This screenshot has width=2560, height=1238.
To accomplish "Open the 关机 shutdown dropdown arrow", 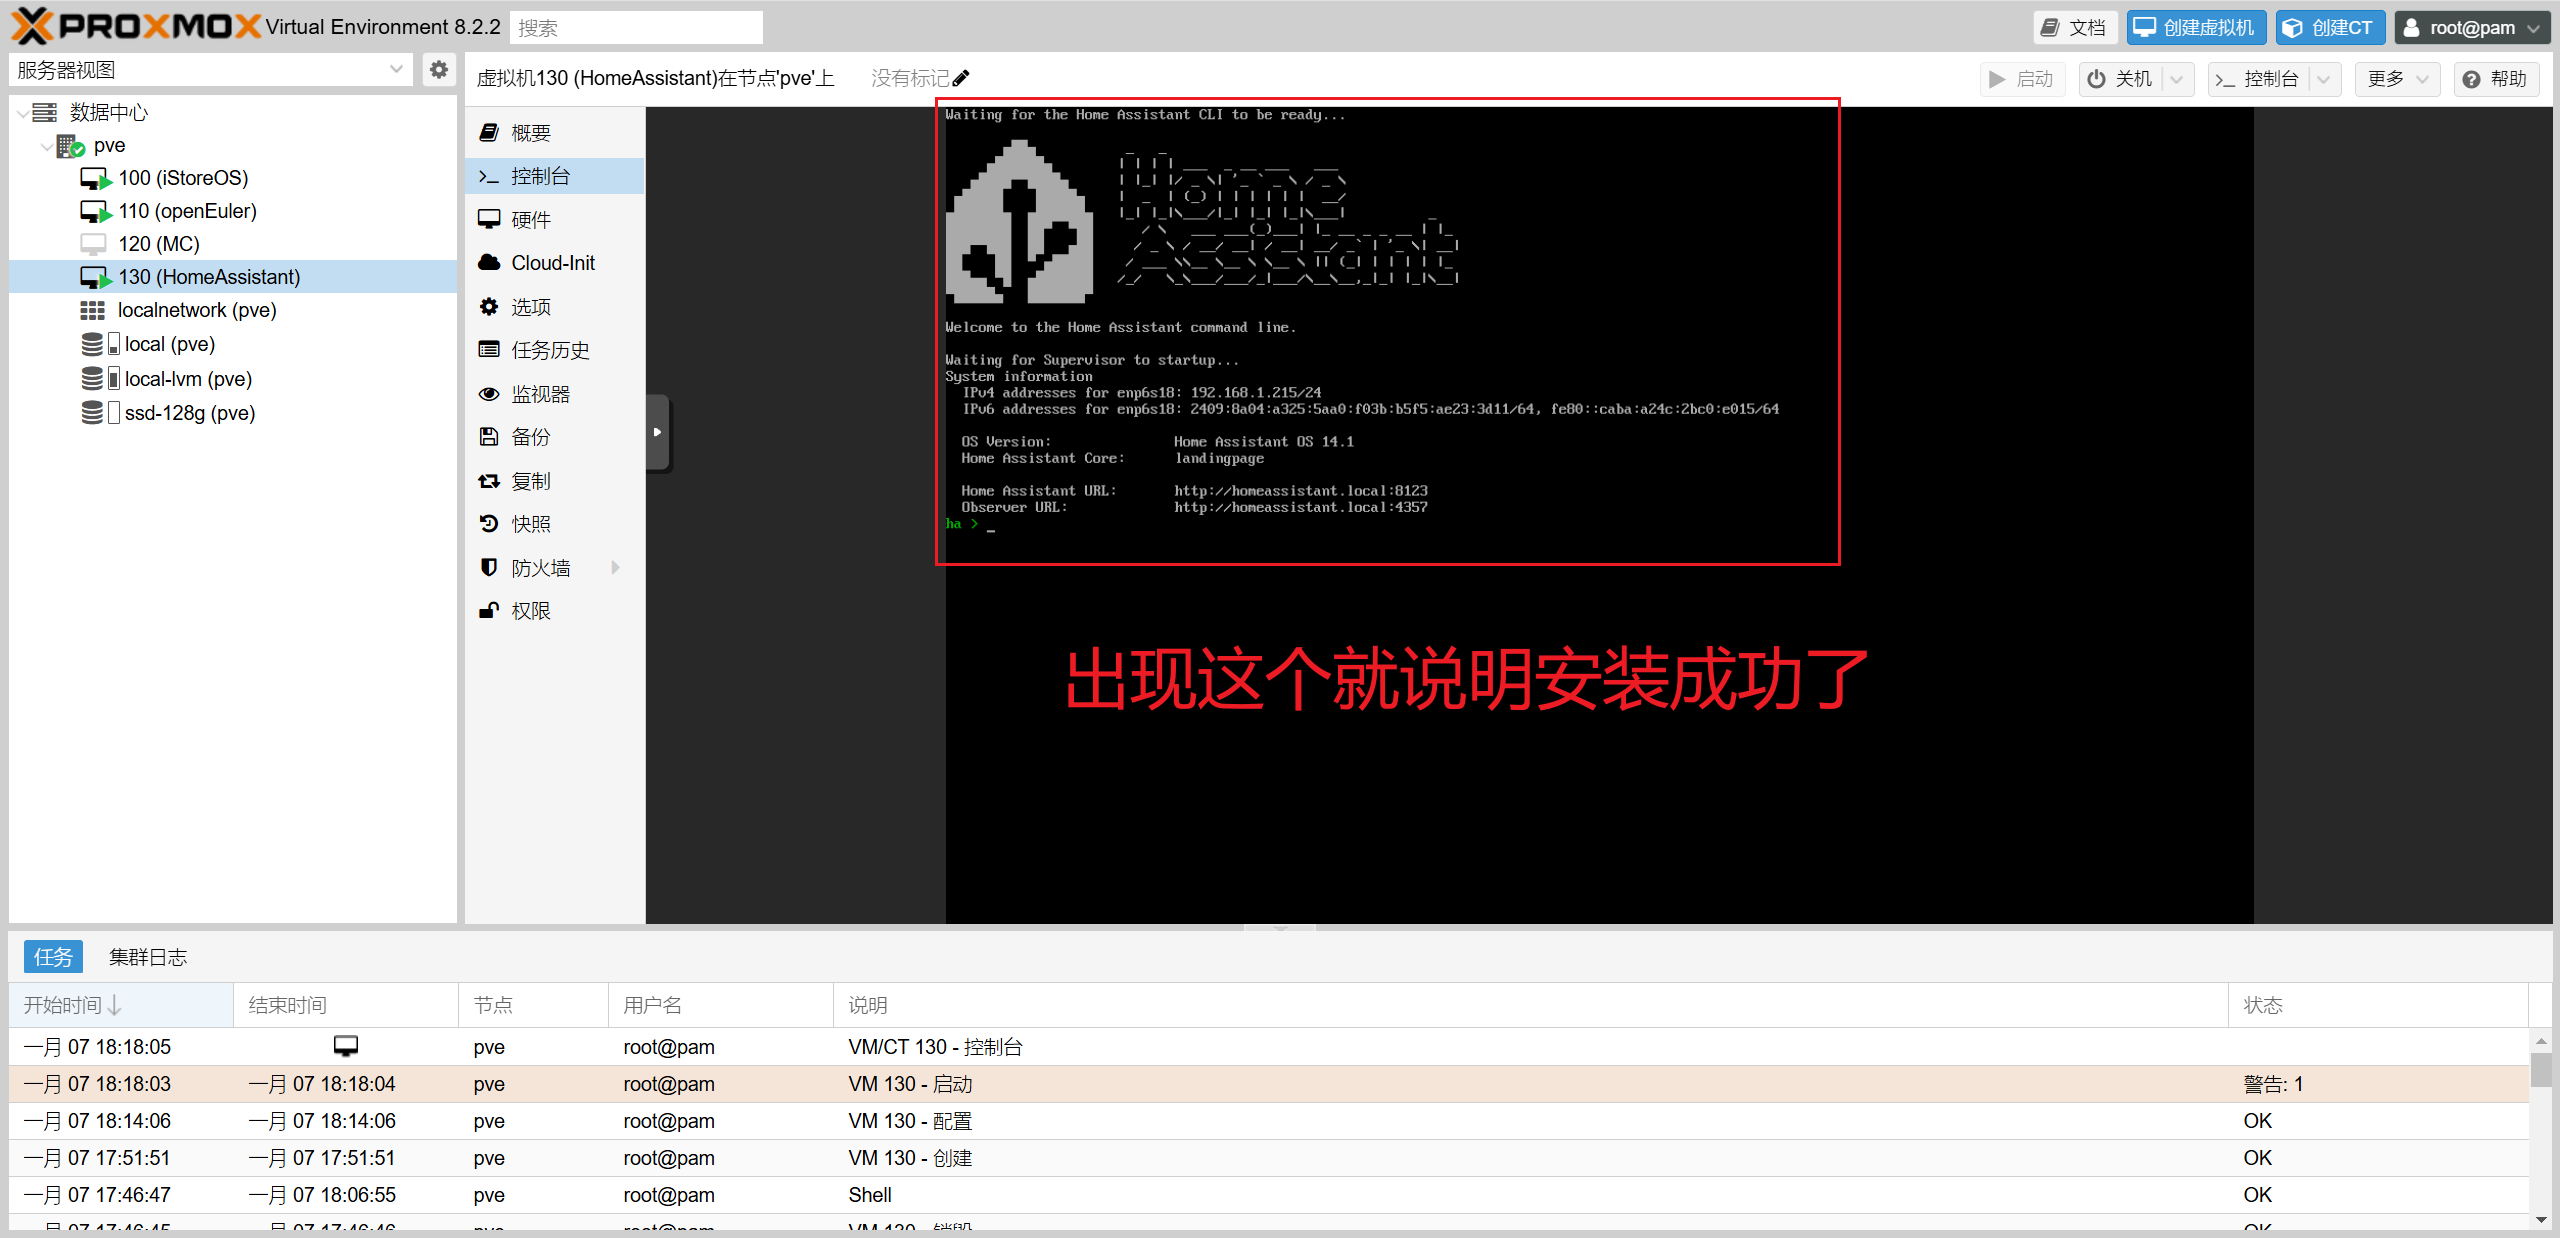I will (2177, 79).
